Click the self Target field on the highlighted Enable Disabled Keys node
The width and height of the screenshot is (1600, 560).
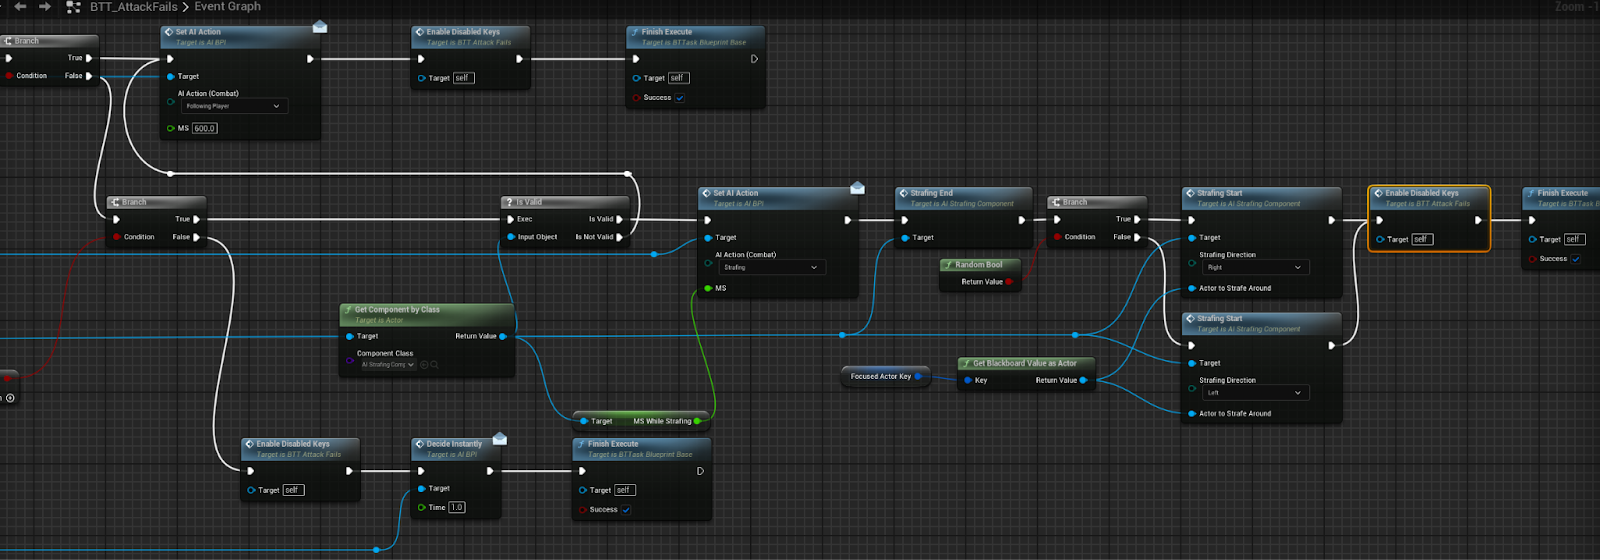pos(1421,239)
